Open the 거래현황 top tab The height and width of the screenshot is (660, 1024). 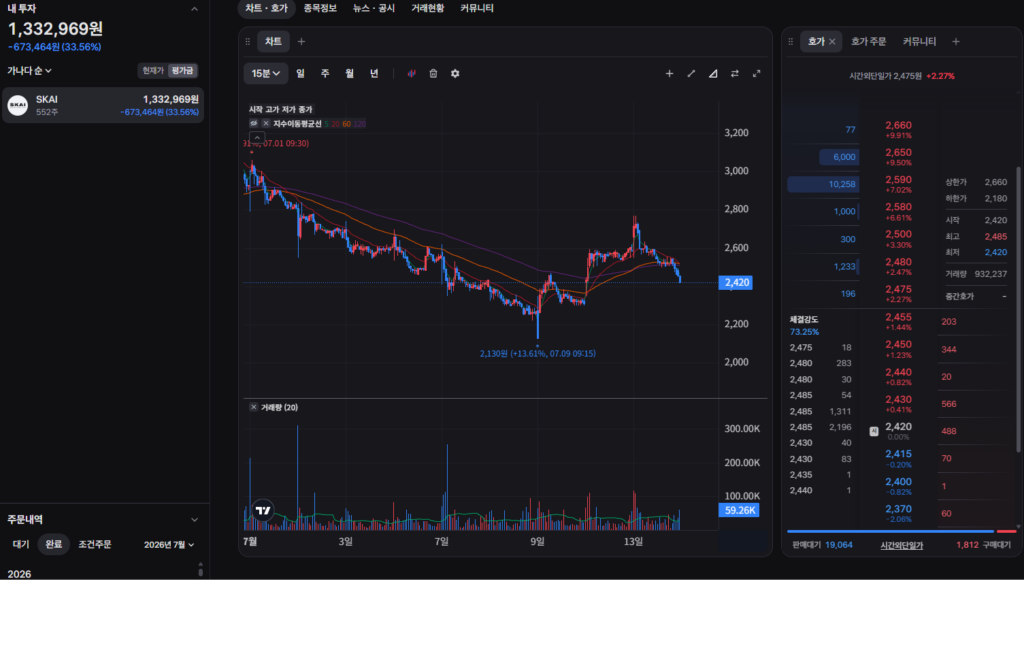coord(428,8)
